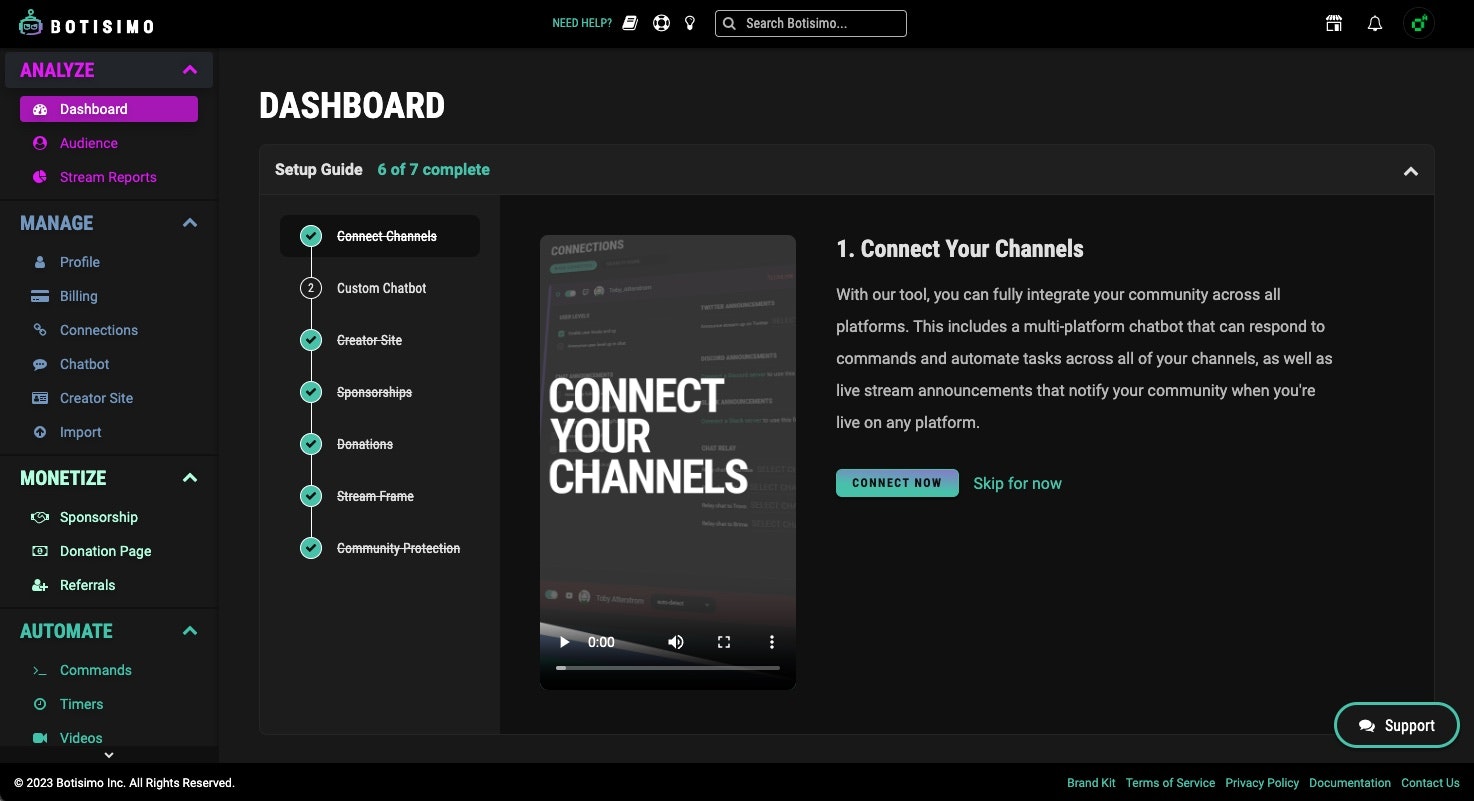Select the Custom Chatbot setup step
Viewport: 1474px width, 801px height.
point(380,288)
